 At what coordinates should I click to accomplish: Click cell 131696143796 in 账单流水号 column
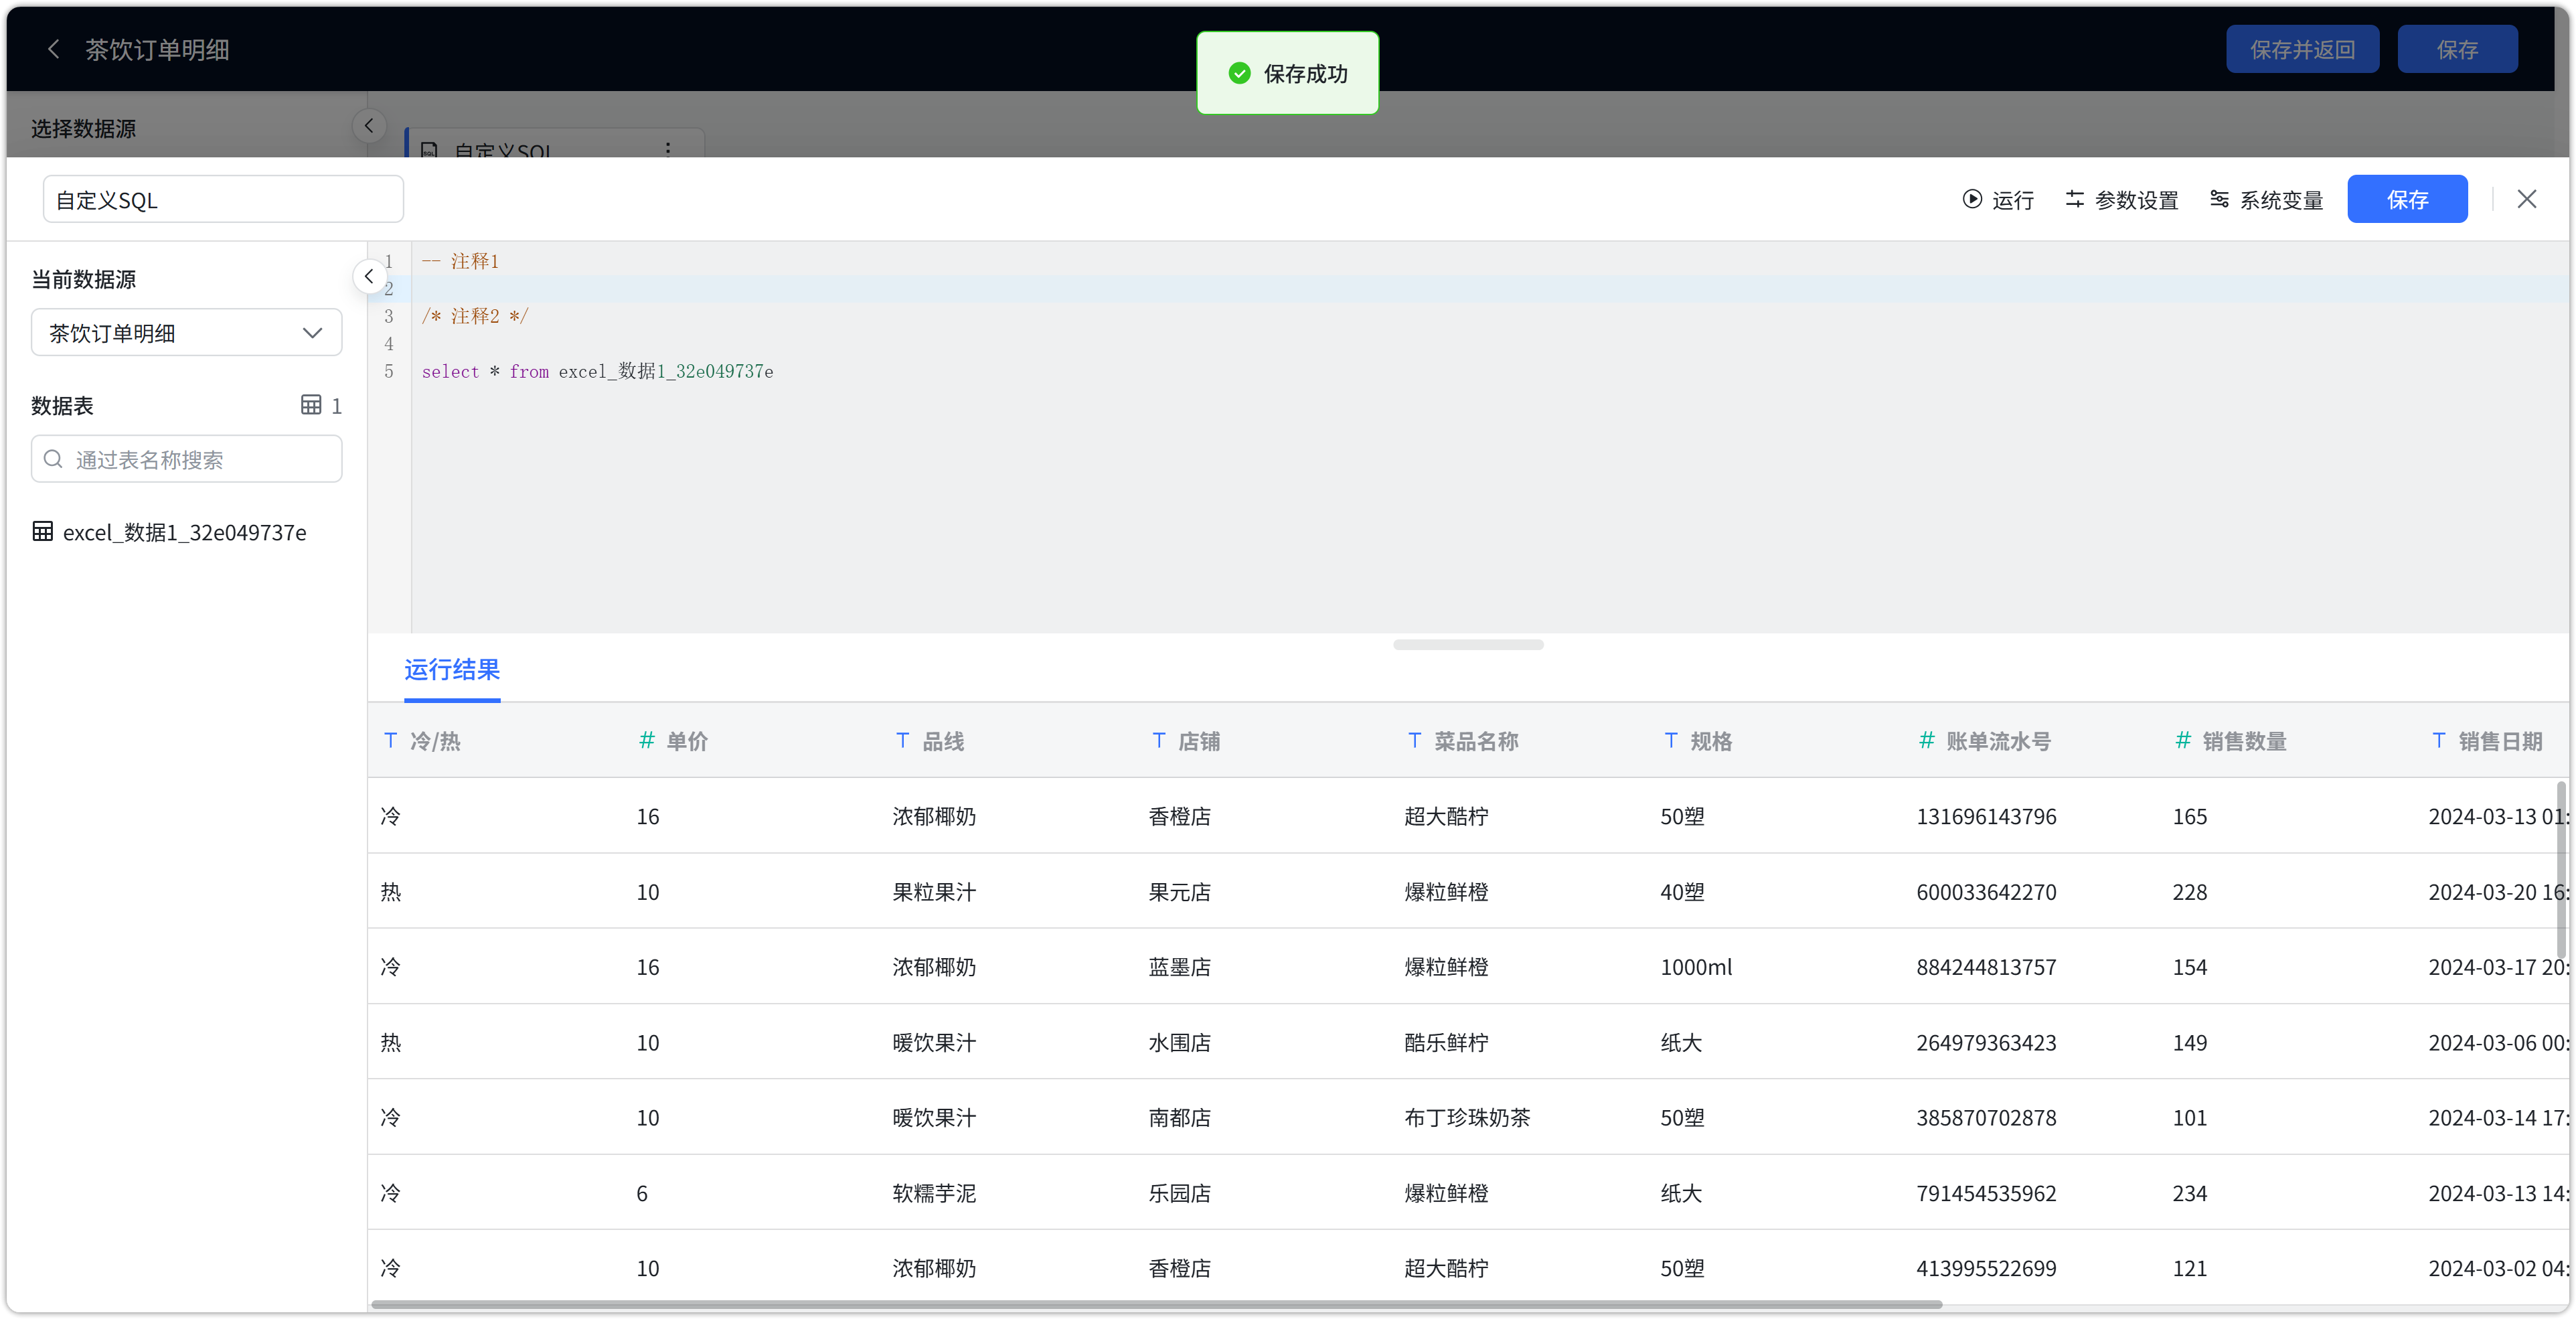coord(1986,816)
